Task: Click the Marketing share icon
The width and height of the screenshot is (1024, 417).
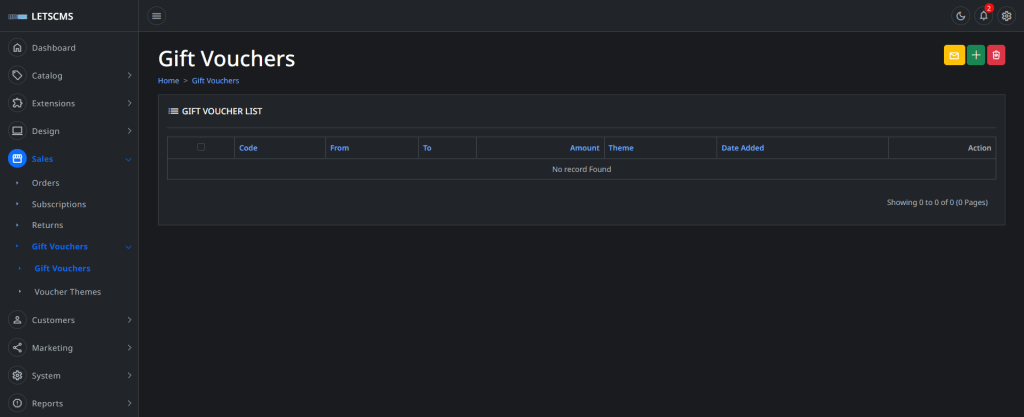Action: [x=17, y=348]
